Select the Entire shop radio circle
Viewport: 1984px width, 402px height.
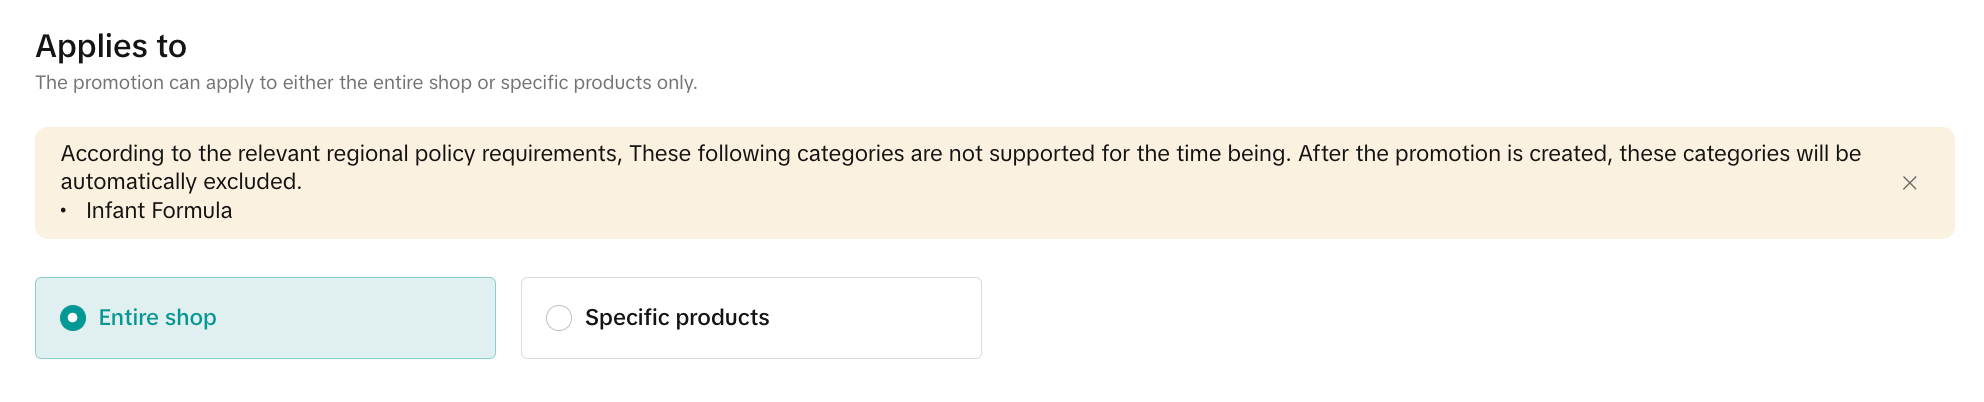73,318
